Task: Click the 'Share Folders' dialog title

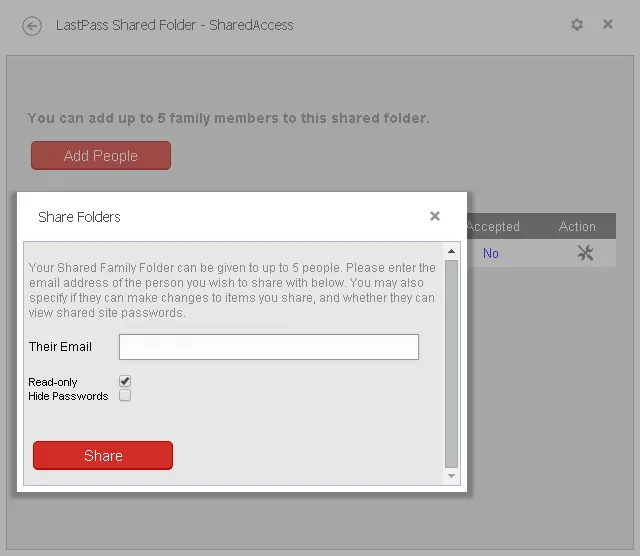Action: (x=79, y=217)
